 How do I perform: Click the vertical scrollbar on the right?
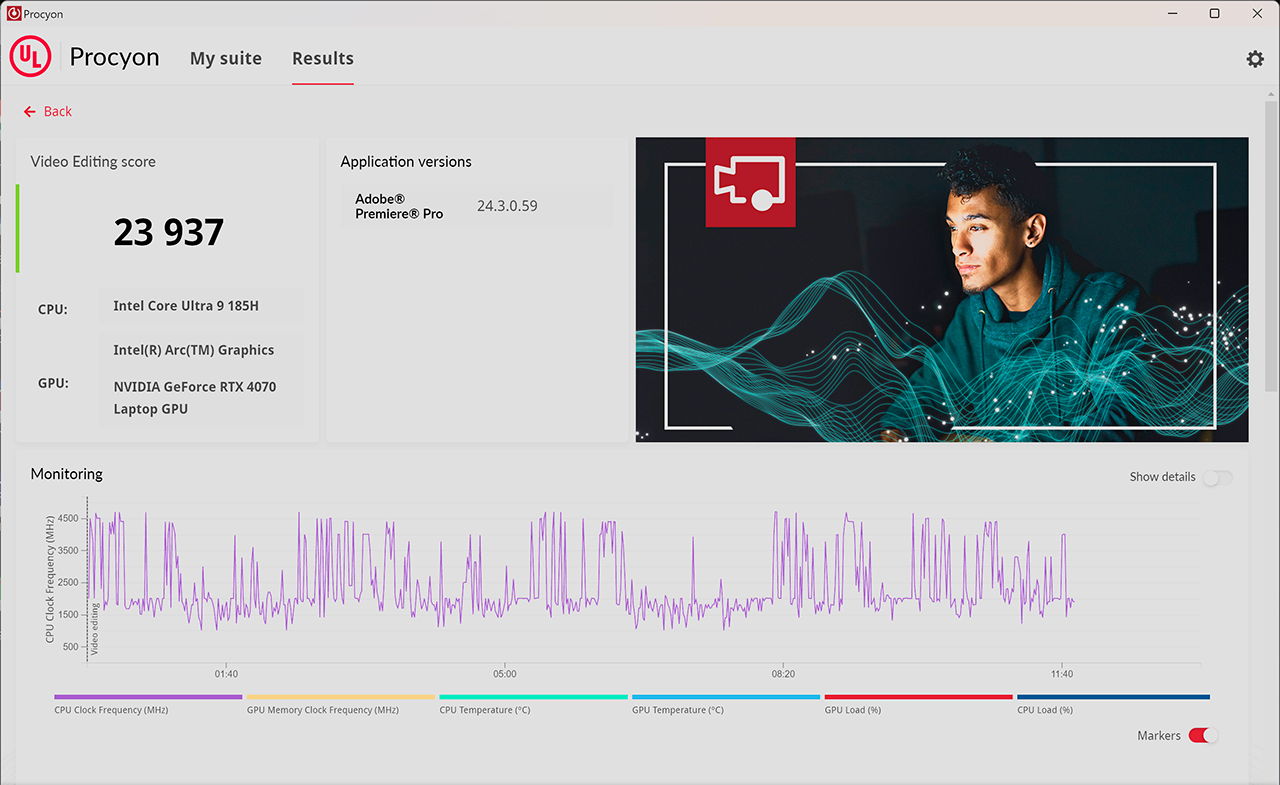pyautogui.click(x=1271, y=245)
